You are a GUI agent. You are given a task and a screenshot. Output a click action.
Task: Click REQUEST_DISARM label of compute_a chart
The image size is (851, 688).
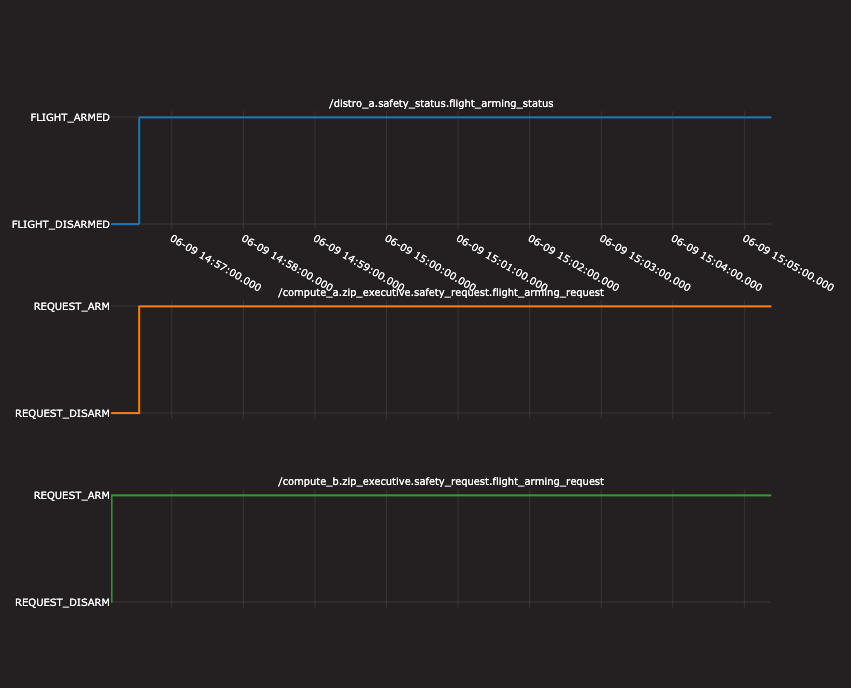(62, 413)
